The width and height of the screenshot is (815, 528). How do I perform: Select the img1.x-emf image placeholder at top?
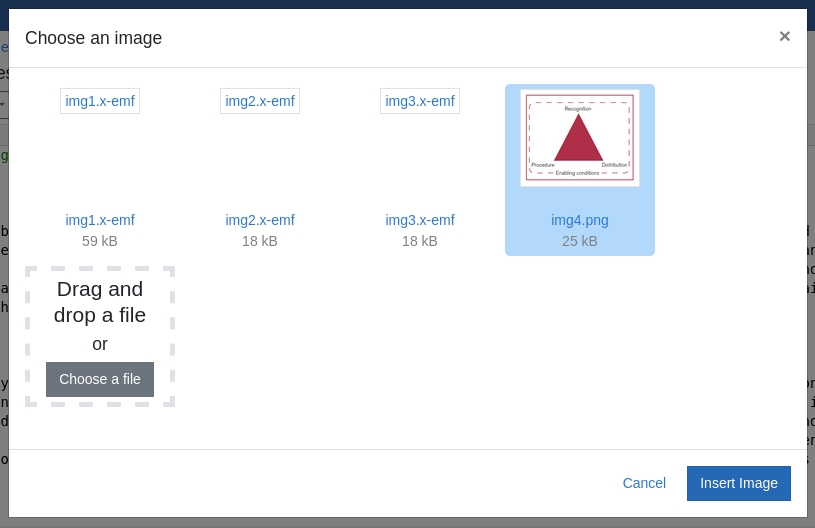pos(100,101)
